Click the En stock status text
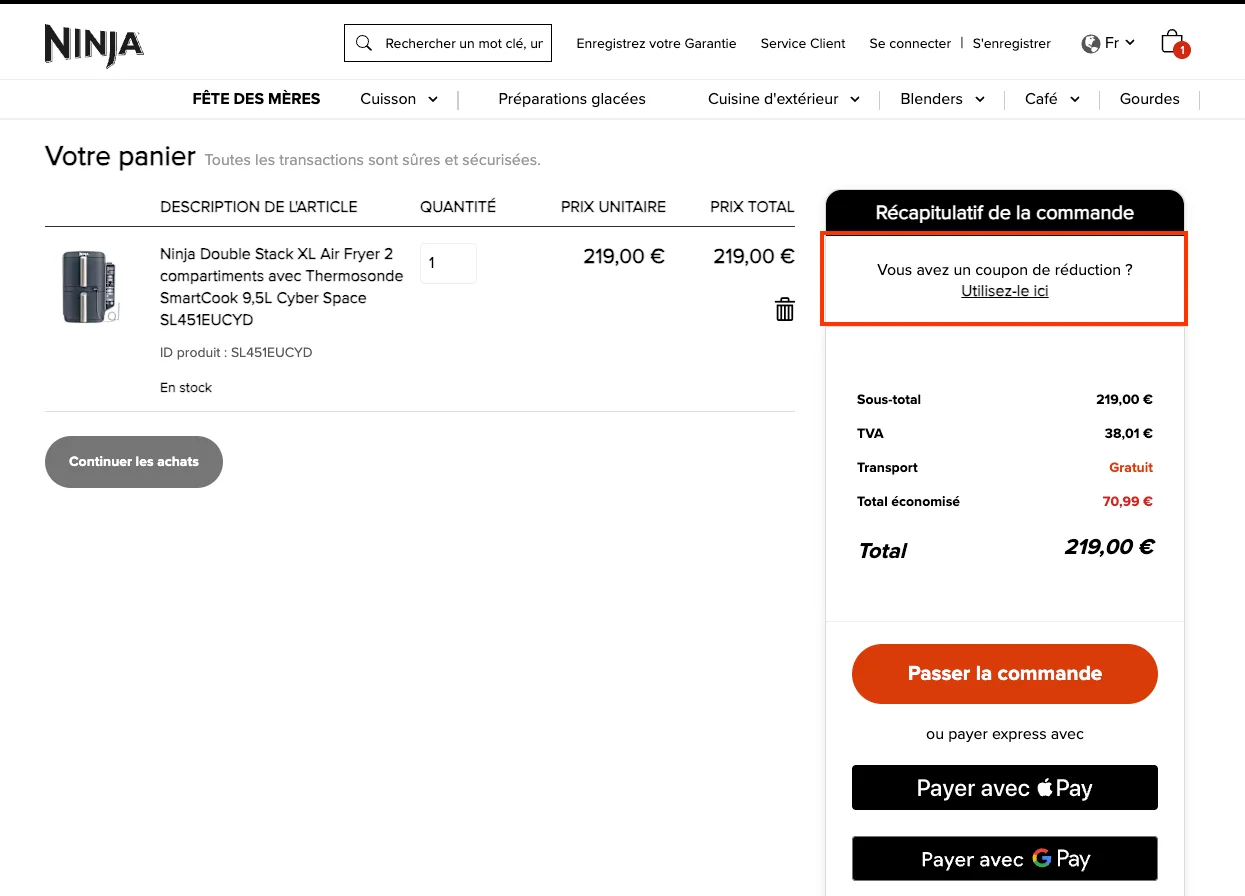 [x=186, y=387]
